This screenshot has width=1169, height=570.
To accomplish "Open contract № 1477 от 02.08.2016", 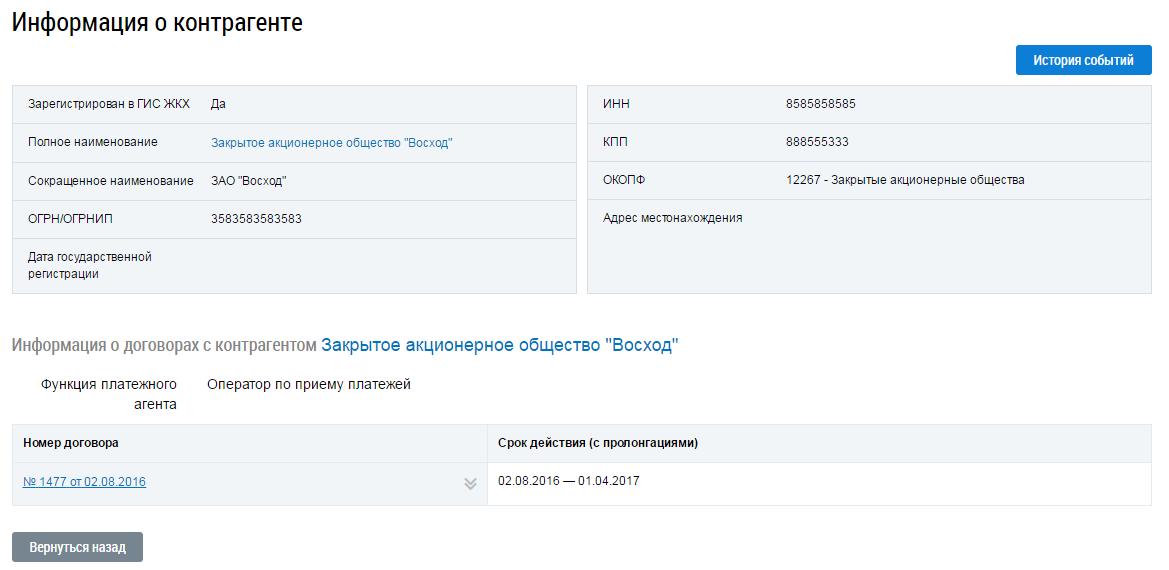I will tap(84, 482).
